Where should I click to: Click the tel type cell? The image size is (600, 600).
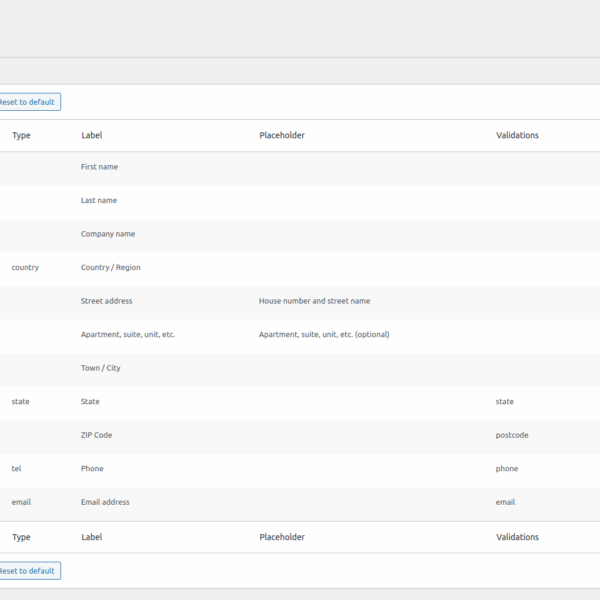(x=16, y=468)
